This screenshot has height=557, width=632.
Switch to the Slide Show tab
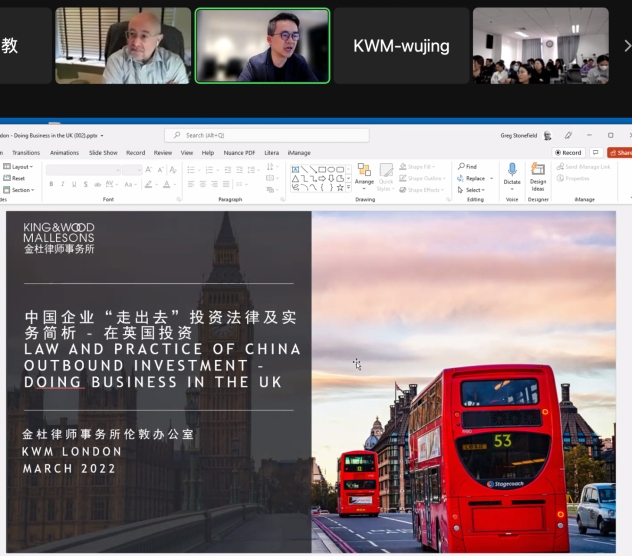coord(103,153)
